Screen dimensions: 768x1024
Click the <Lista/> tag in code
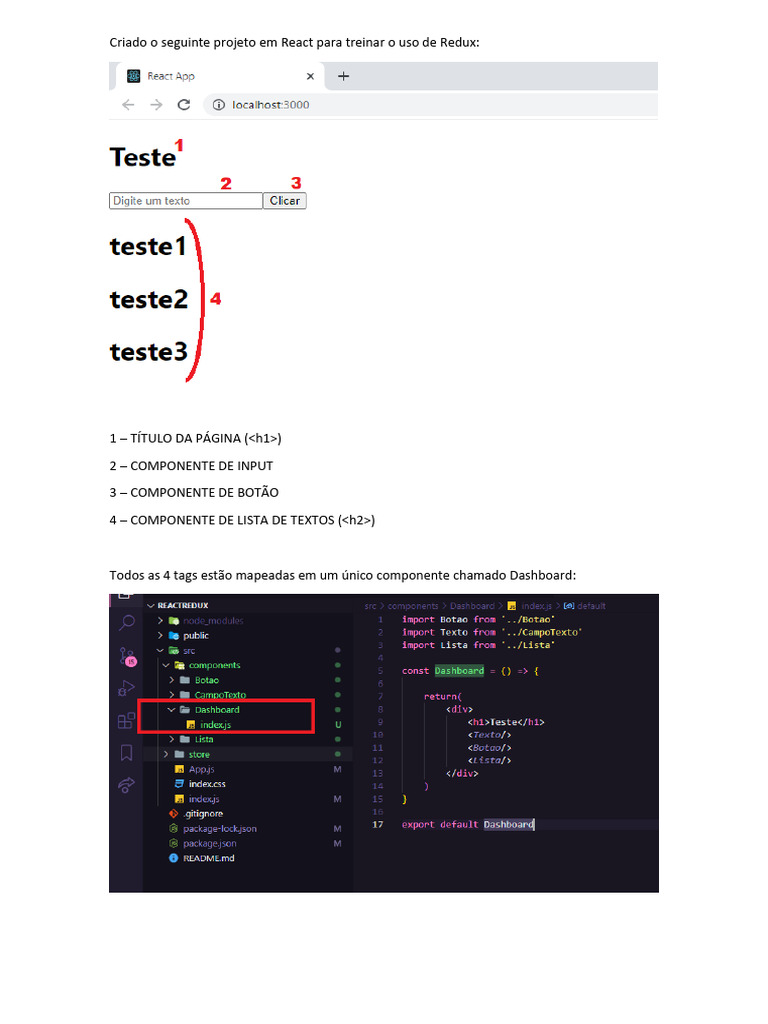tap(489, 760)
